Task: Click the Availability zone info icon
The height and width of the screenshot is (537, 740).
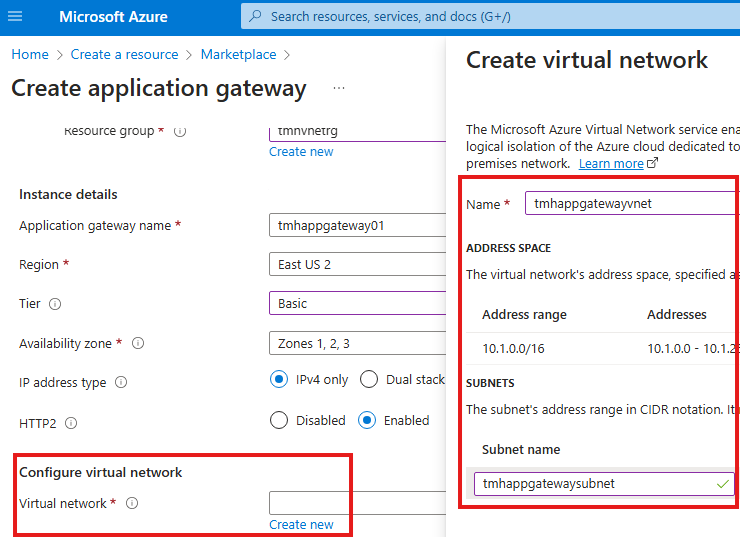Action: [138, 343]
